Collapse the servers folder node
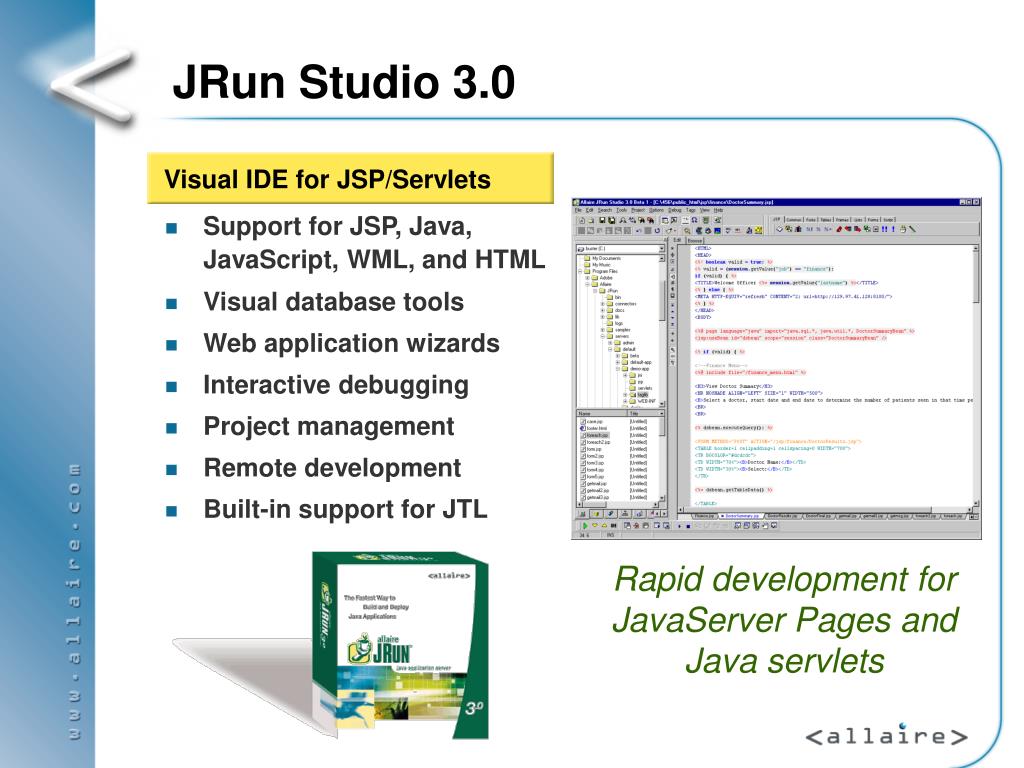Image resolution: width=1024 pixels, height=768 pixels. click(x=602, y=336)
